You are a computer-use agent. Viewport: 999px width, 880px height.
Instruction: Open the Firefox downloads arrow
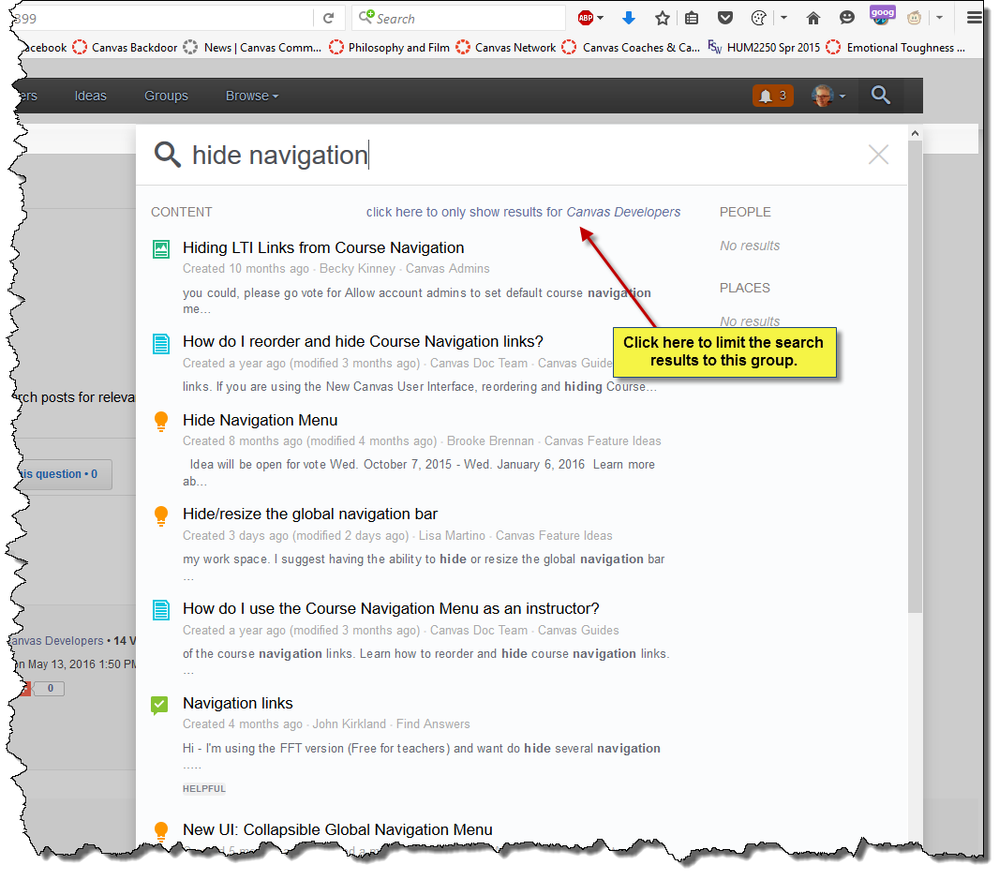[629, 18]
